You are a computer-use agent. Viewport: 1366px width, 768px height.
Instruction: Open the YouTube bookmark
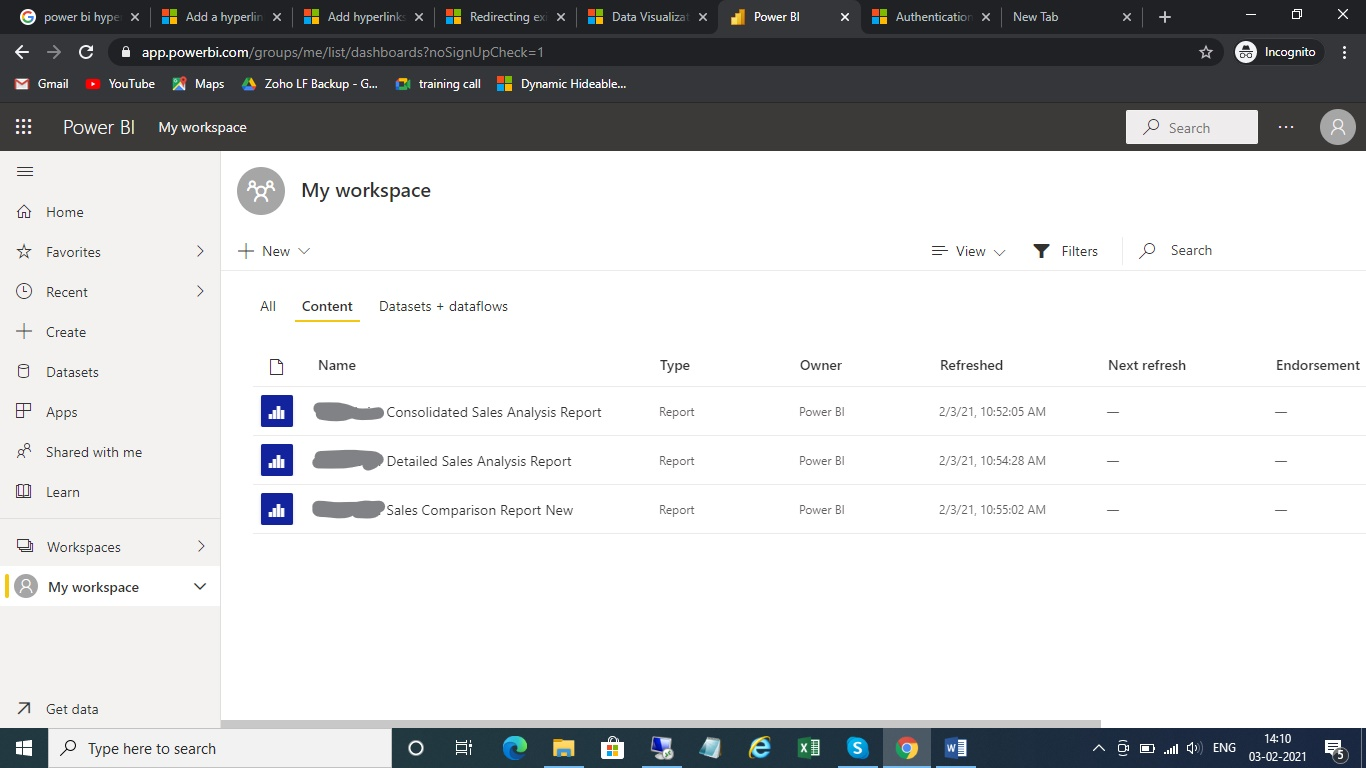tap(120, 84)
